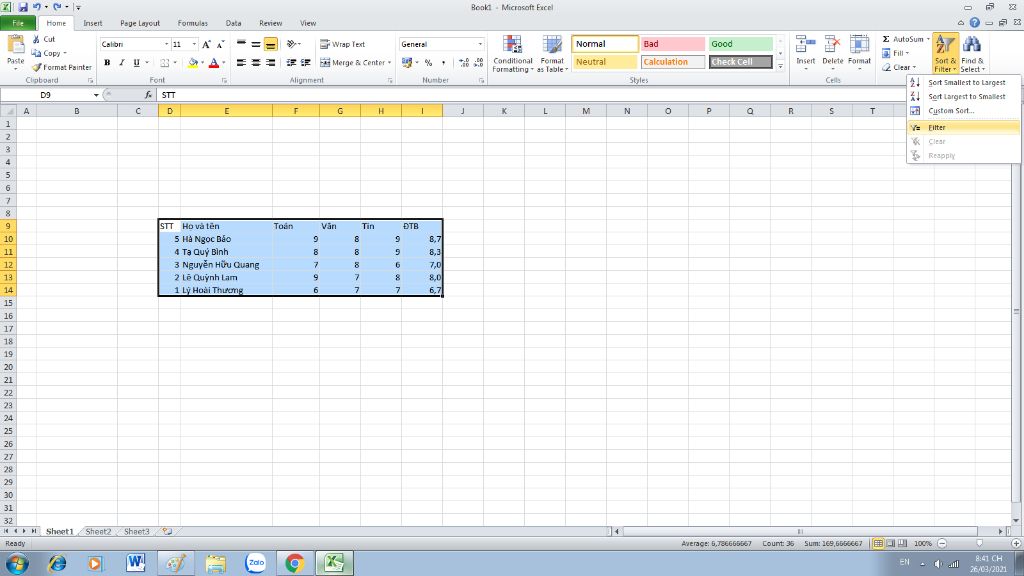Toggle Wrap Text
This screenshot has width=1024, height=576.
[342, 44]
